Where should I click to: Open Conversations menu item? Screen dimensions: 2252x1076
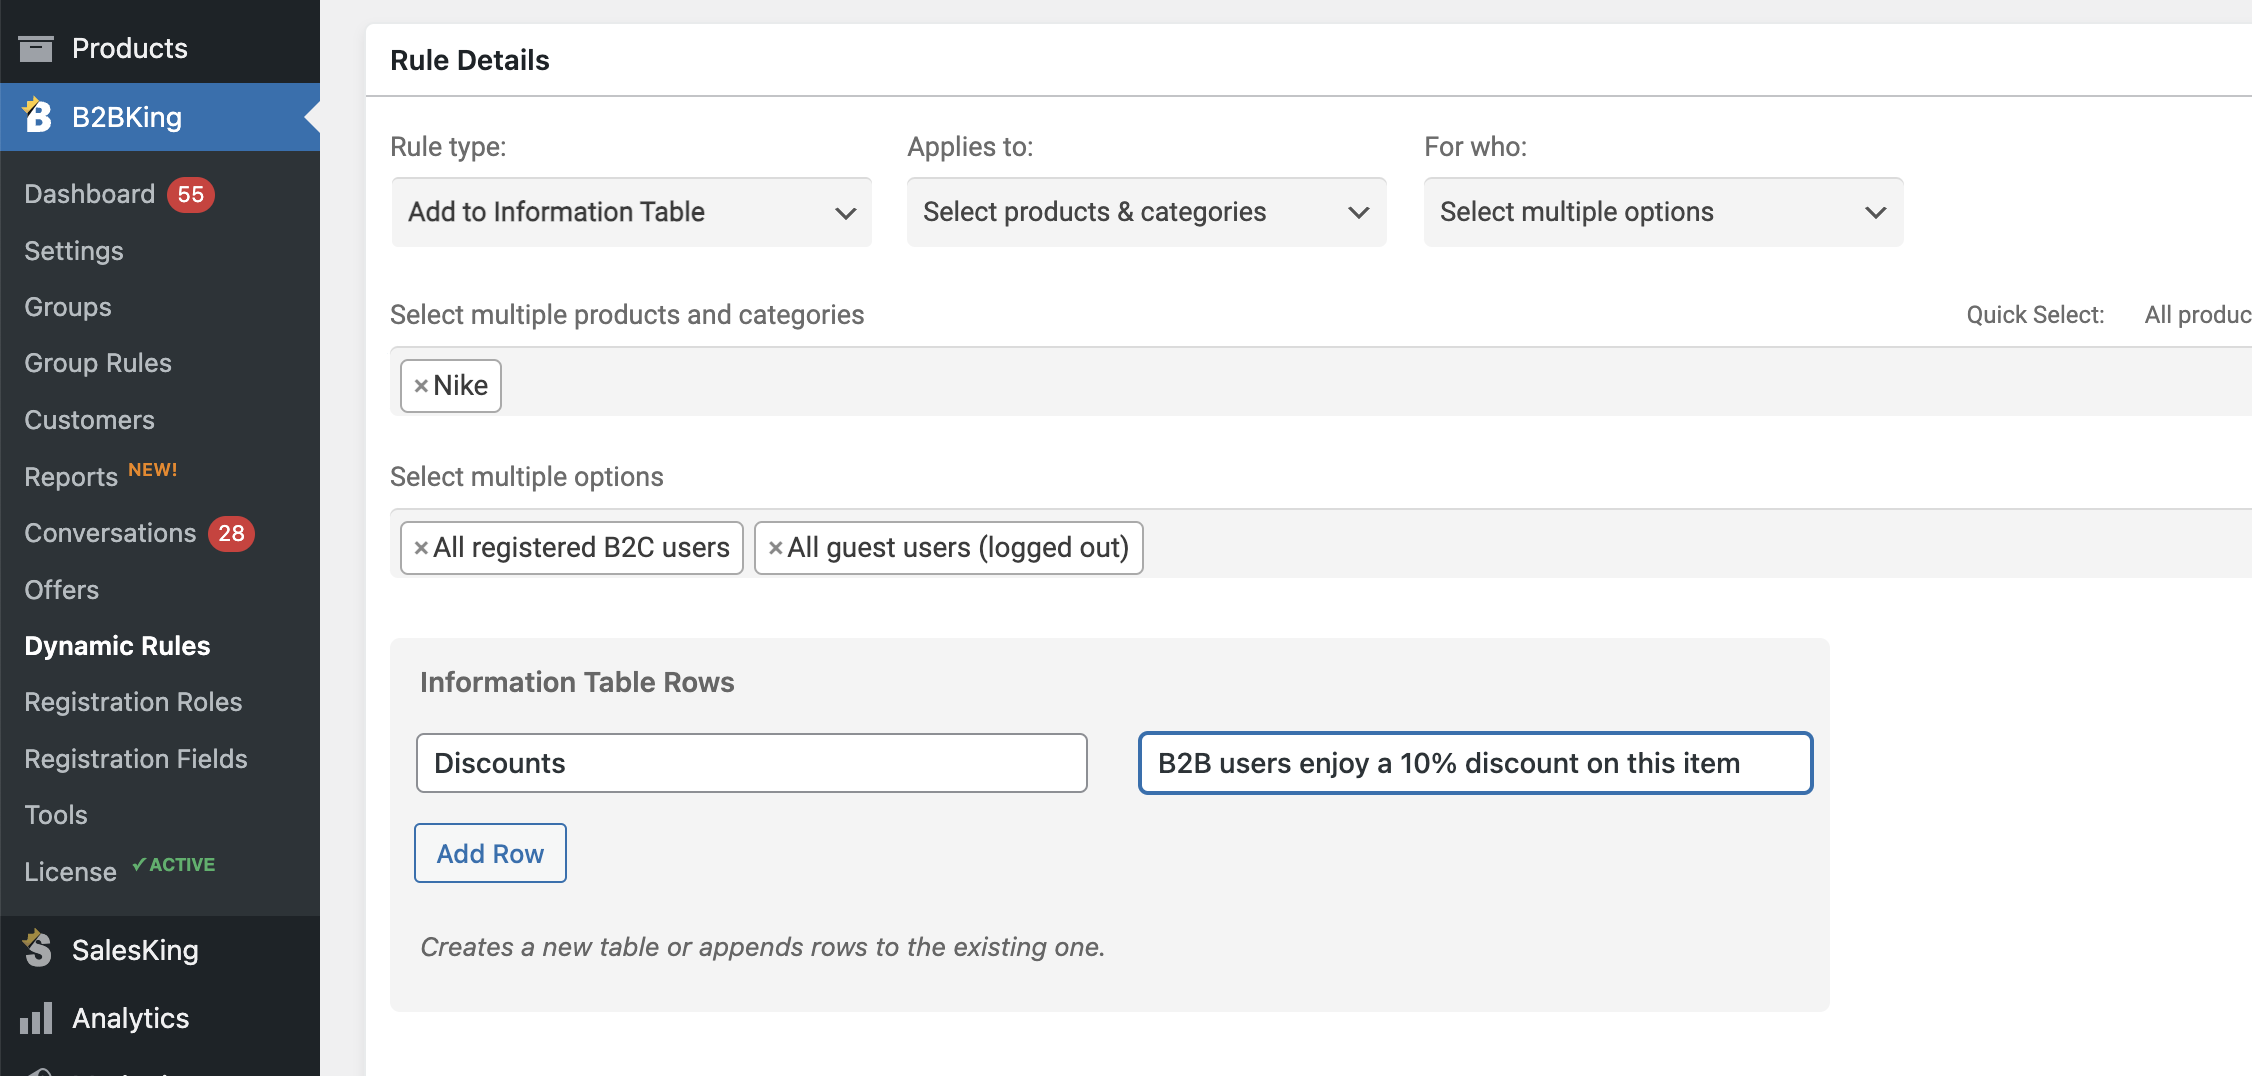click(110, 533)
